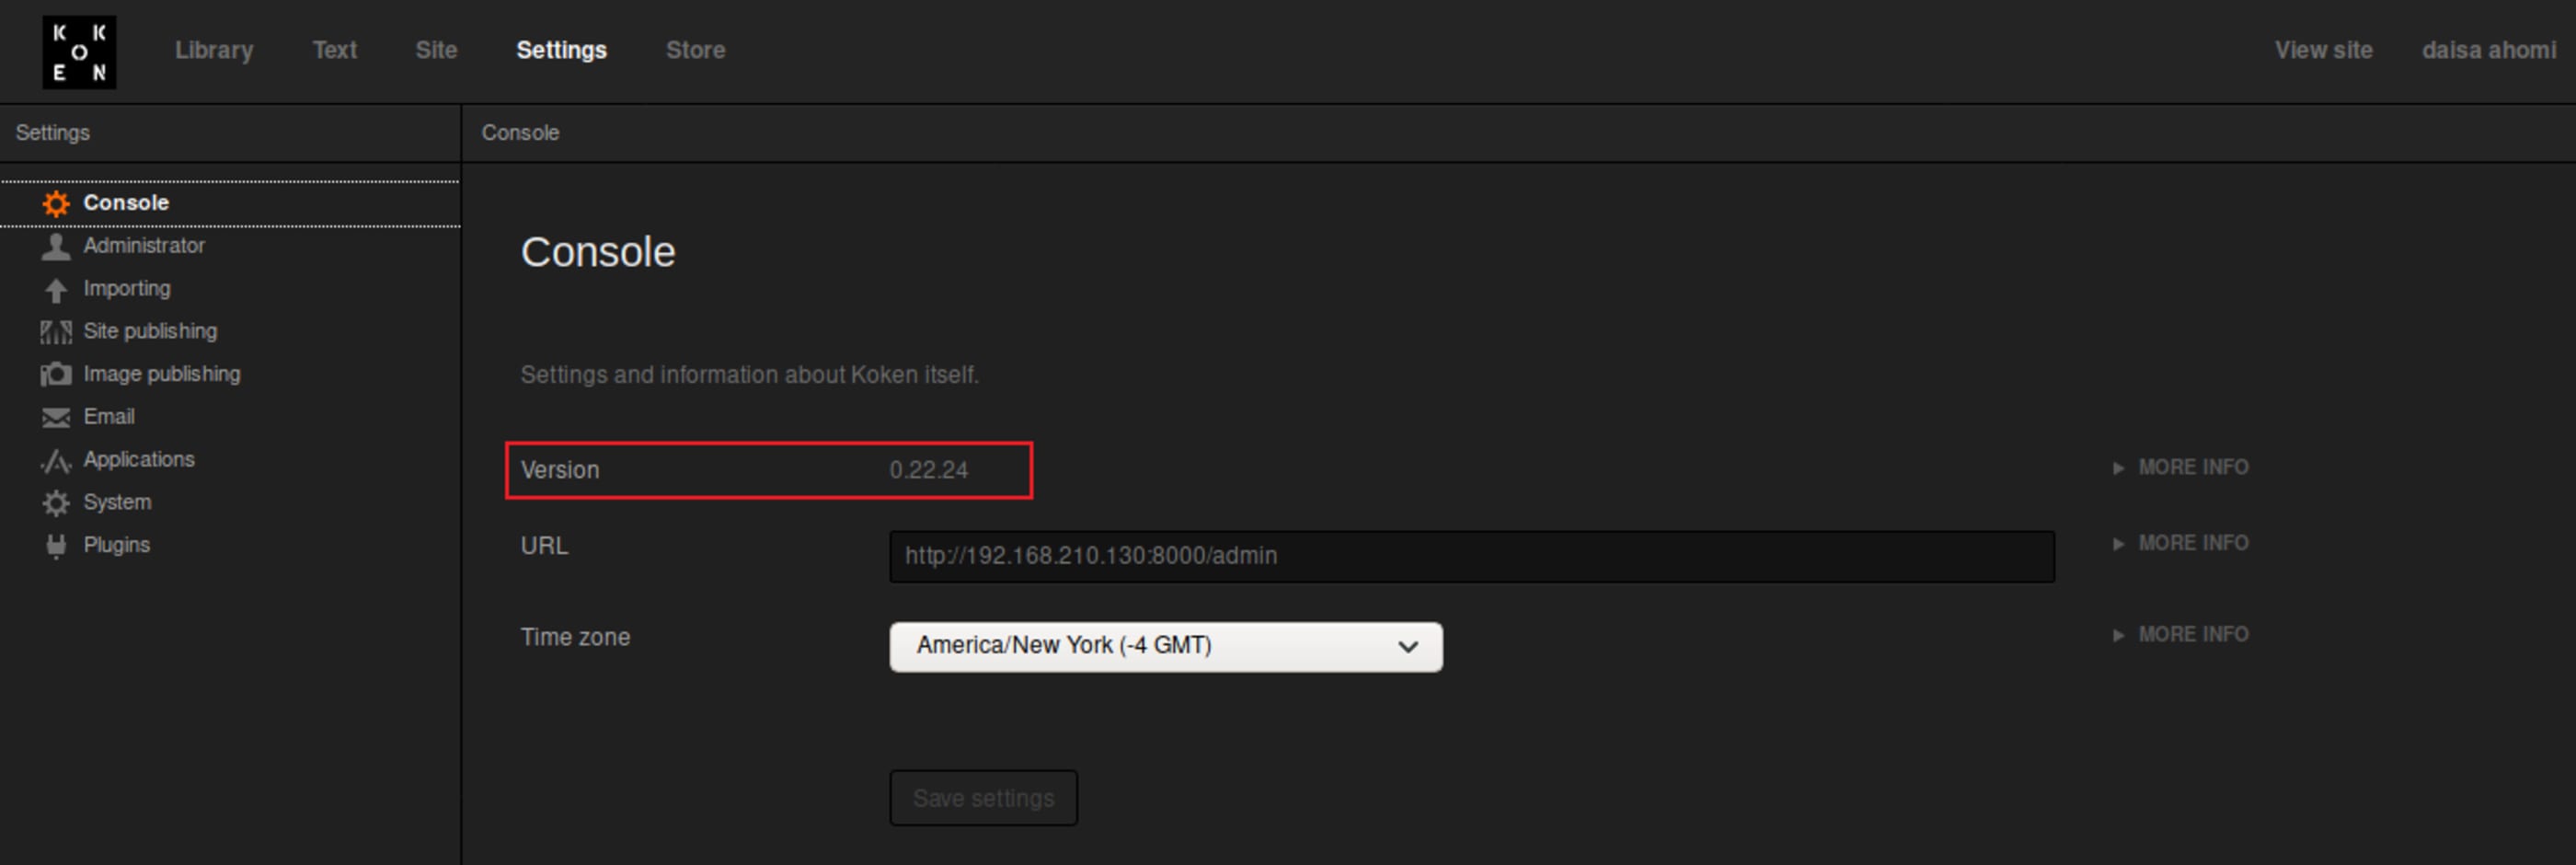Click the URL label
The height and width of the screenshot is (865, 2576).
point(544,546)
